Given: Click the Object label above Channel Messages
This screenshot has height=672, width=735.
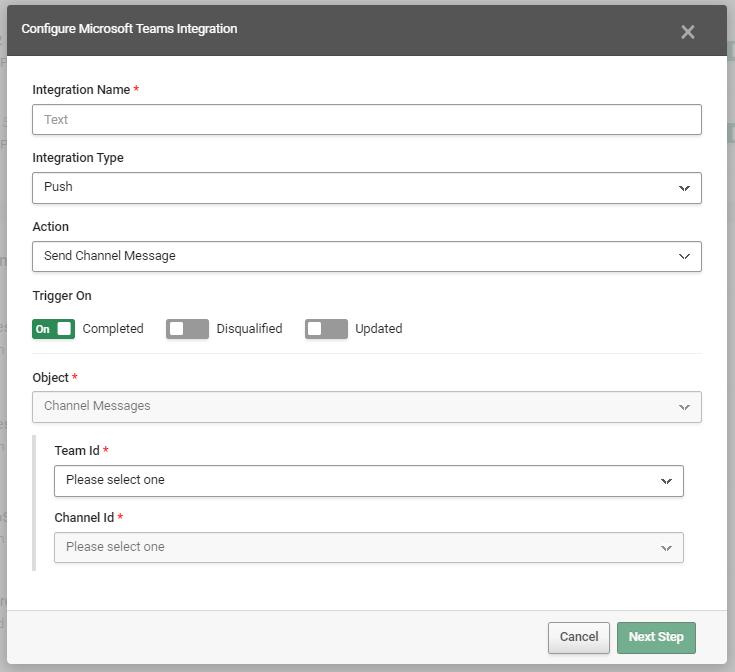Looking at the screenshot, I should click(x=51, y=377).
